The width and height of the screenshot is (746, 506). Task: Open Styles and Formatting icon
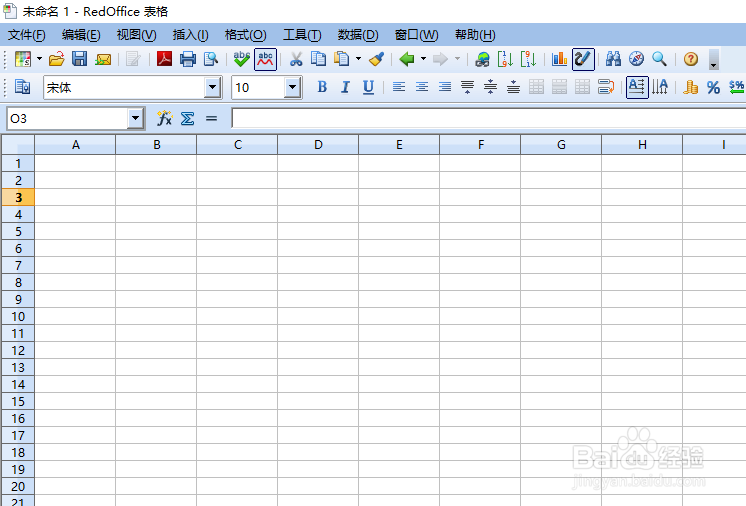click(x=22, y=87)
